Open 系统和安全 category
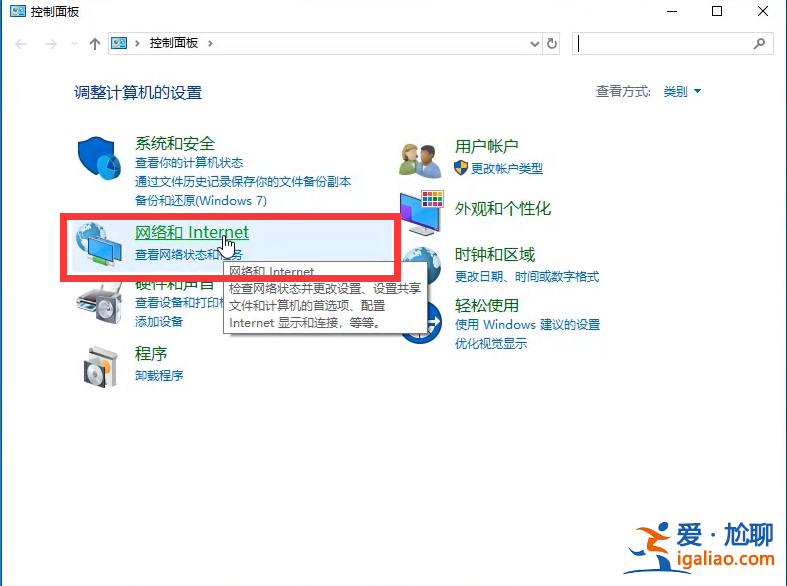This screenshot has width=787, height=586. (x=175, y=143)
